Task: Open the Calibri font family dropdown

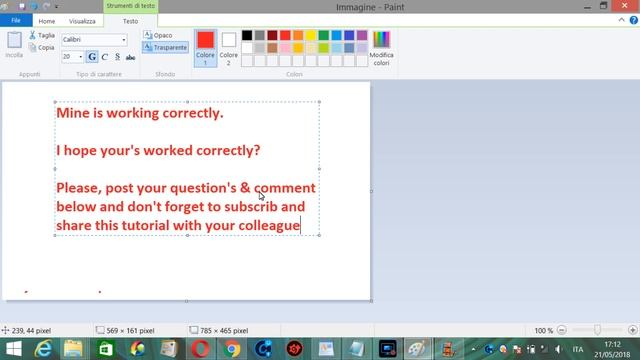Action: click(x=124, y=40)
